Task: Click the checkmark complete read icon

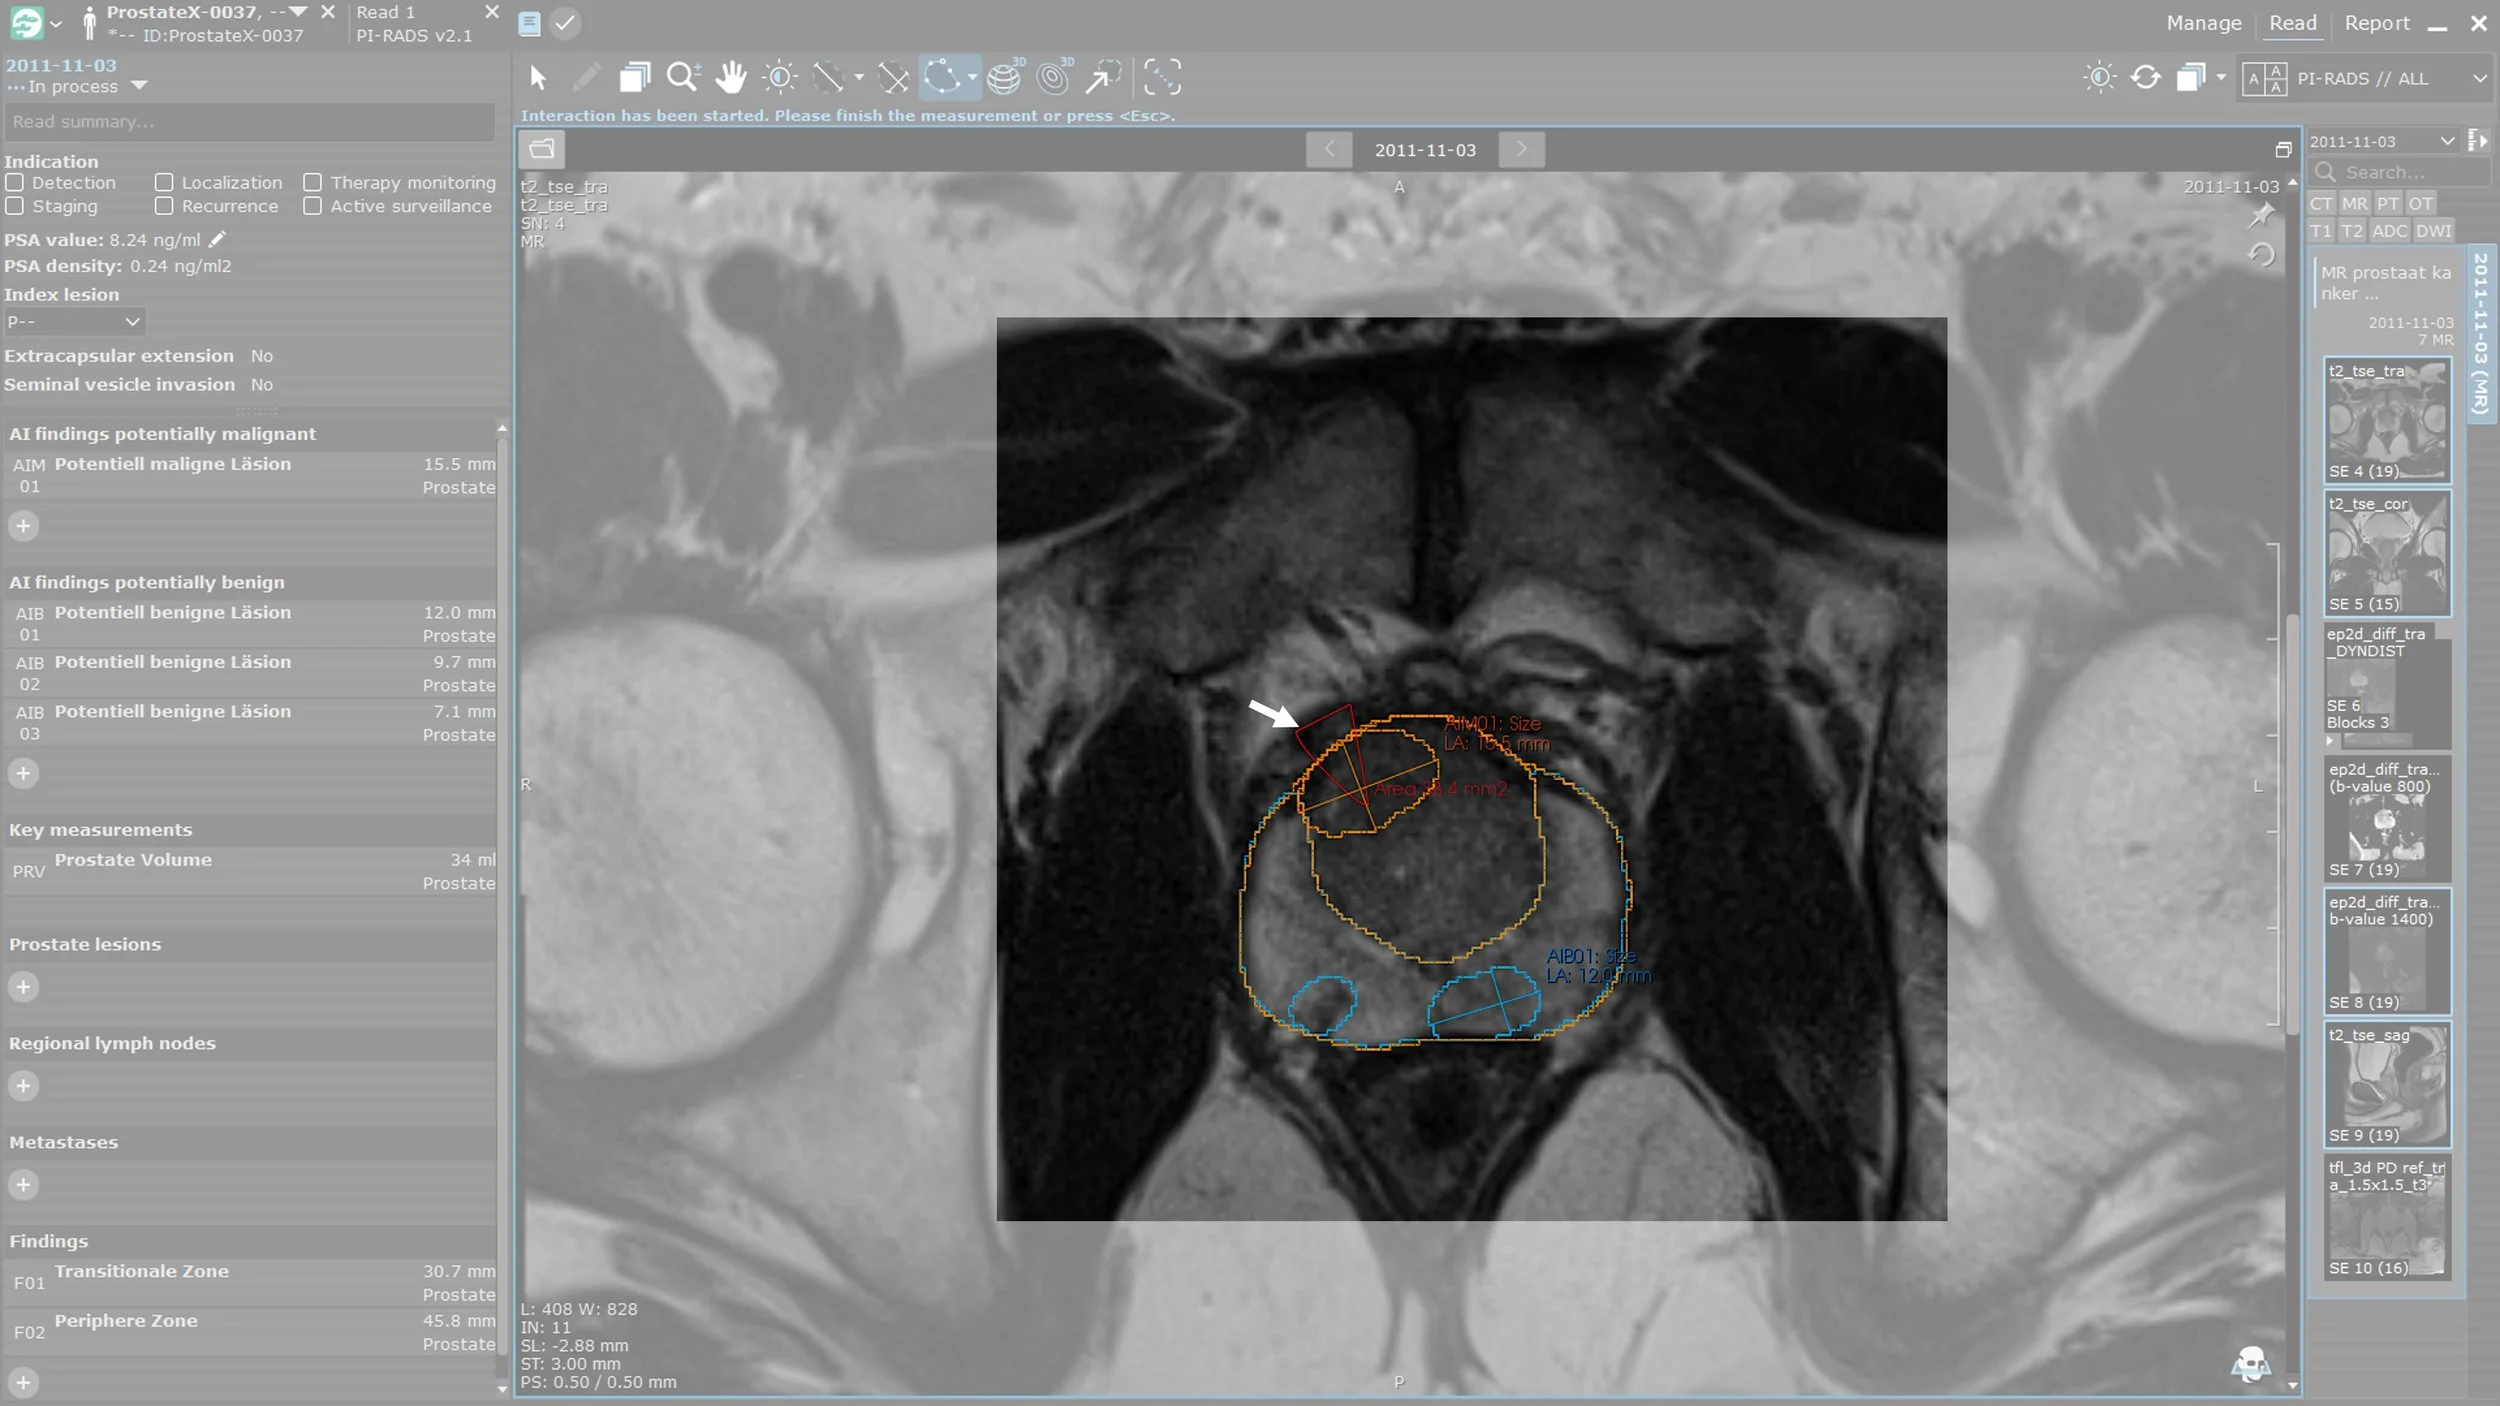Action: 565,23
